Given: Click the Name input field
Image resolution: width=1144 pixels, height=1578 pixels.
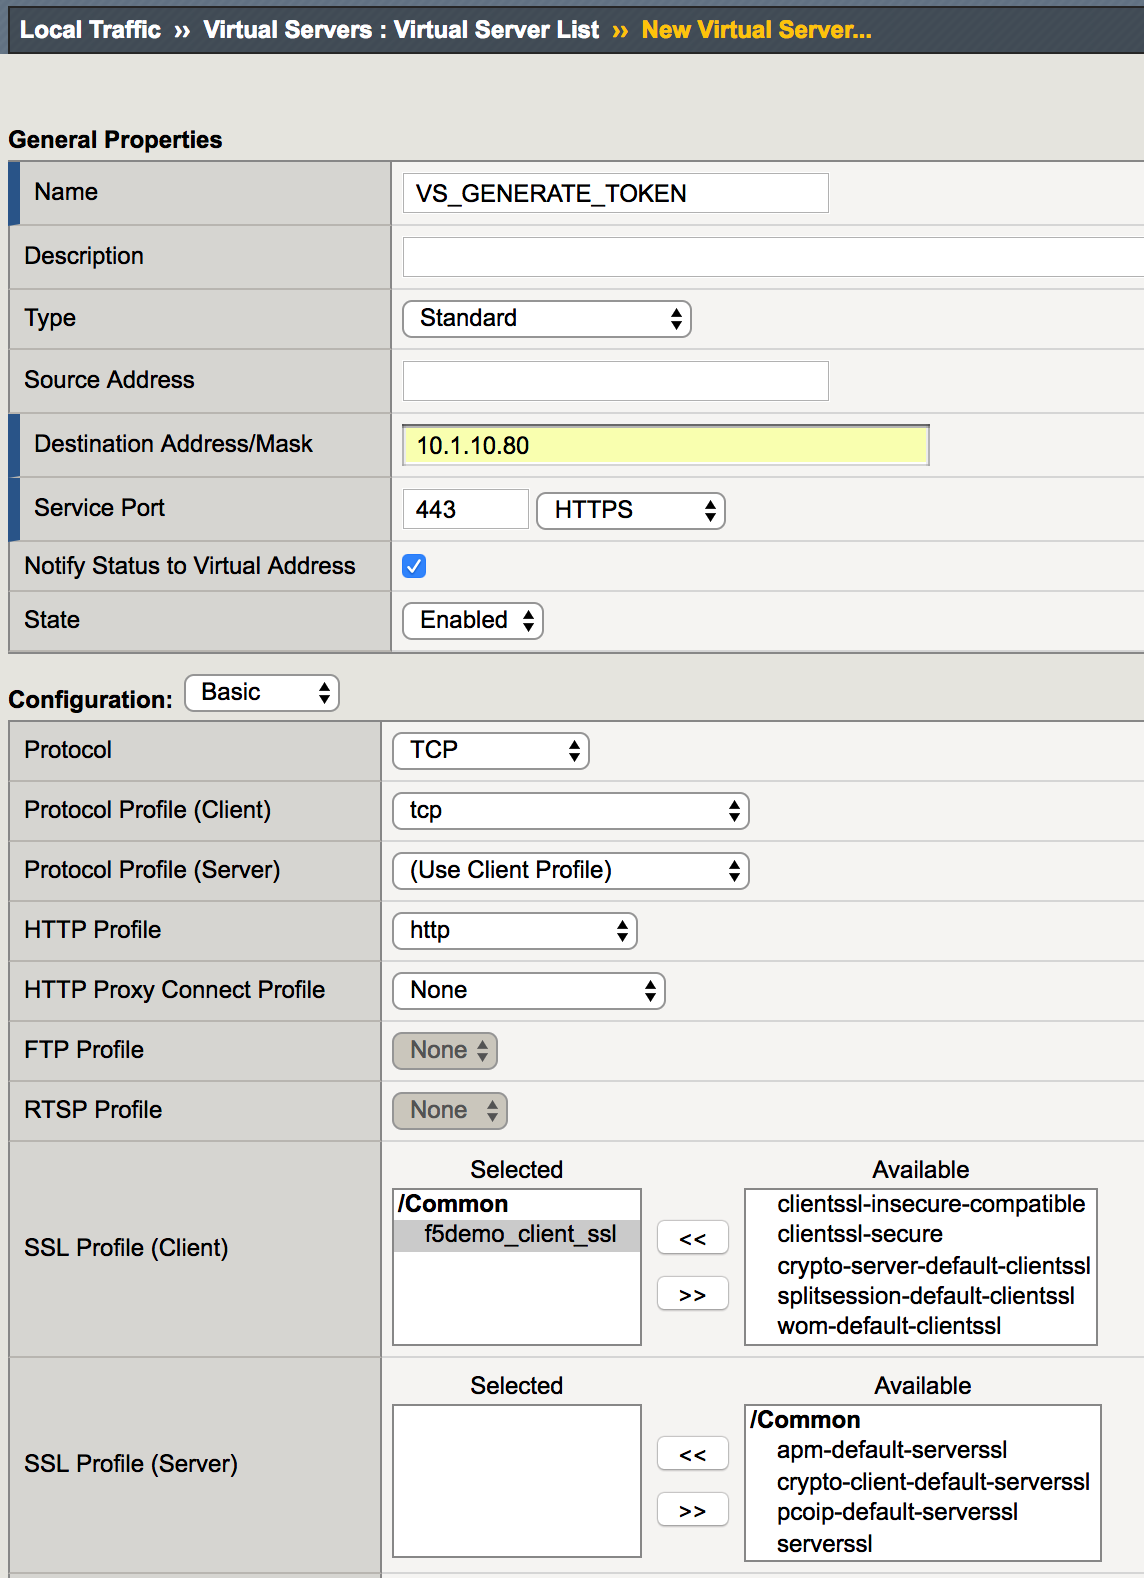Looking at the screenshot, I should (x=615, y=193).
